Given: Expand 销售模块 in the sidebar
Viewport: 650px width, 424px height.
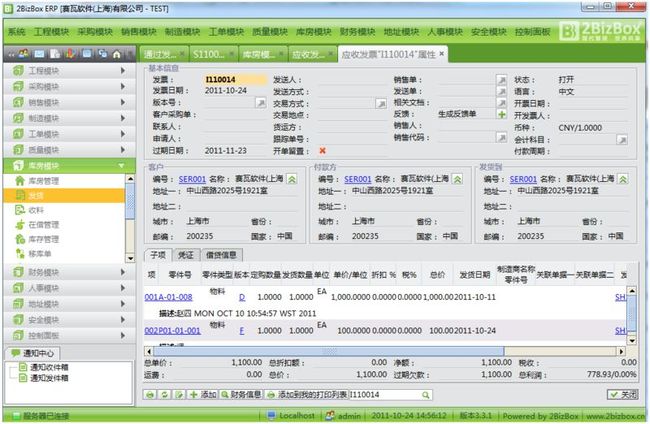Looking at the screenshot, I should 69,102.
